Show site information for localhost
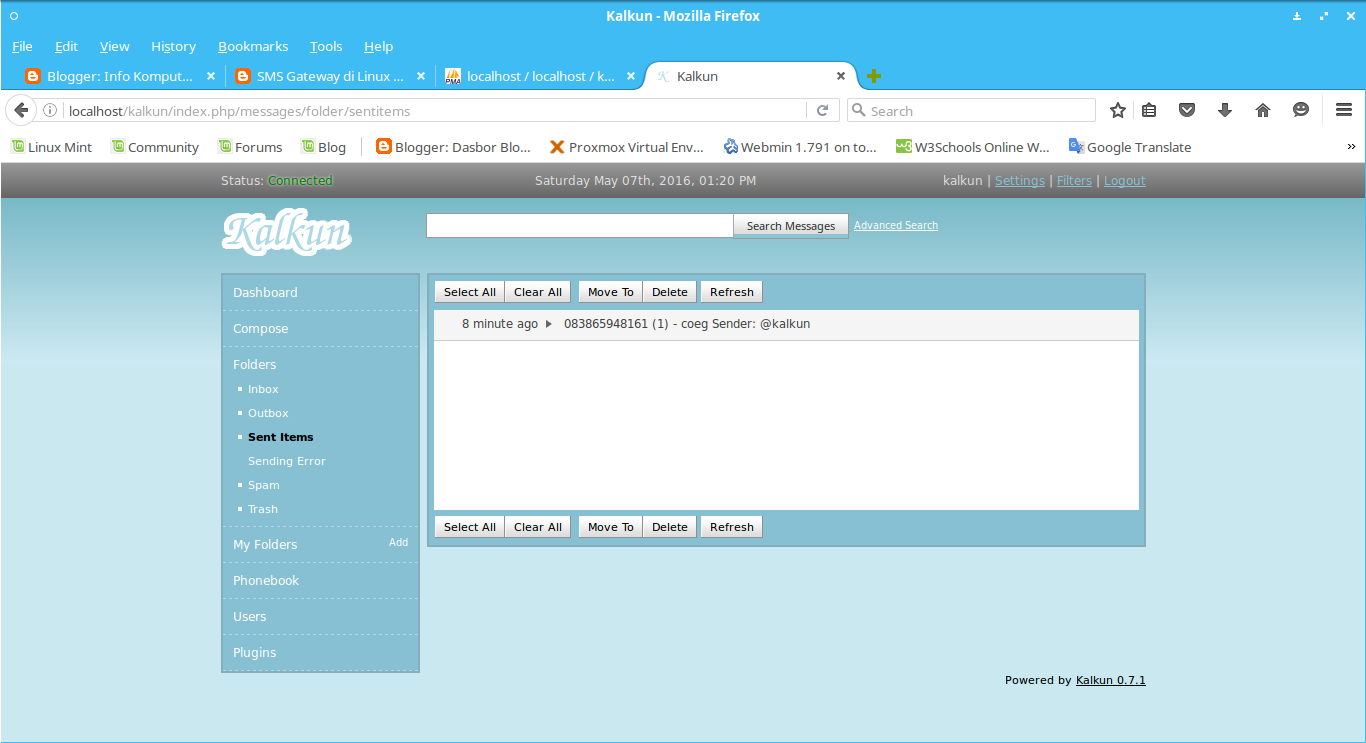Image resolution: width=1366 pixels, height=743 pixels. pyautogui.click(x=50, y=111)
